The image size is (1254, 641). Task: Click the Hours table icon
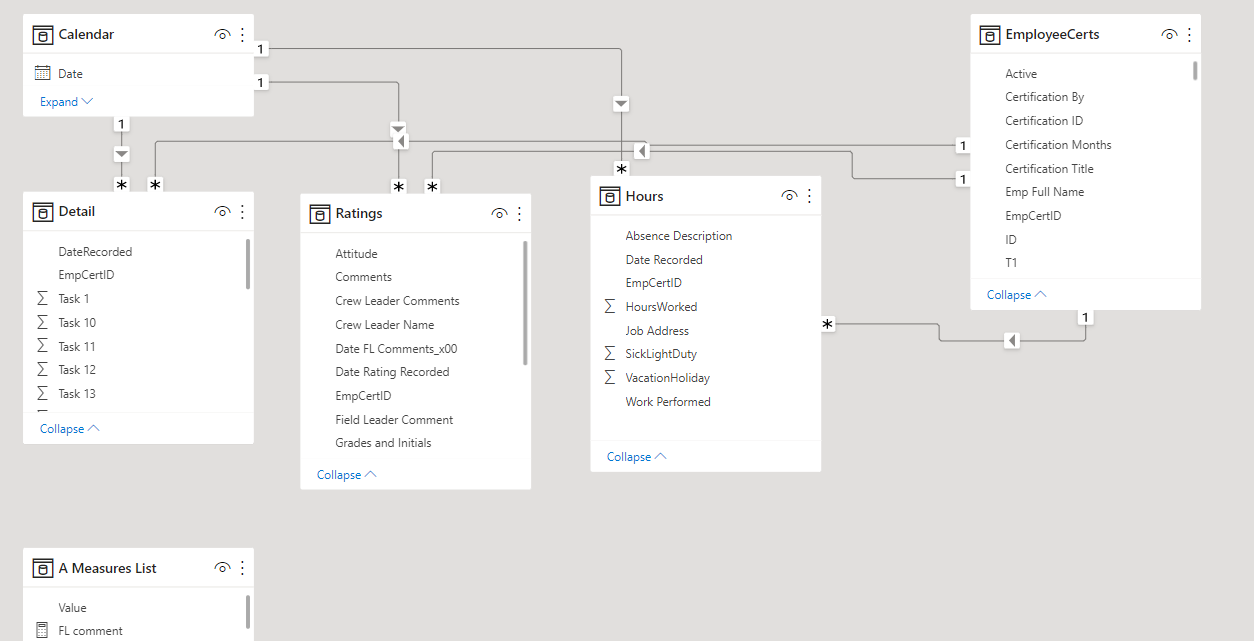pos(610,197)
